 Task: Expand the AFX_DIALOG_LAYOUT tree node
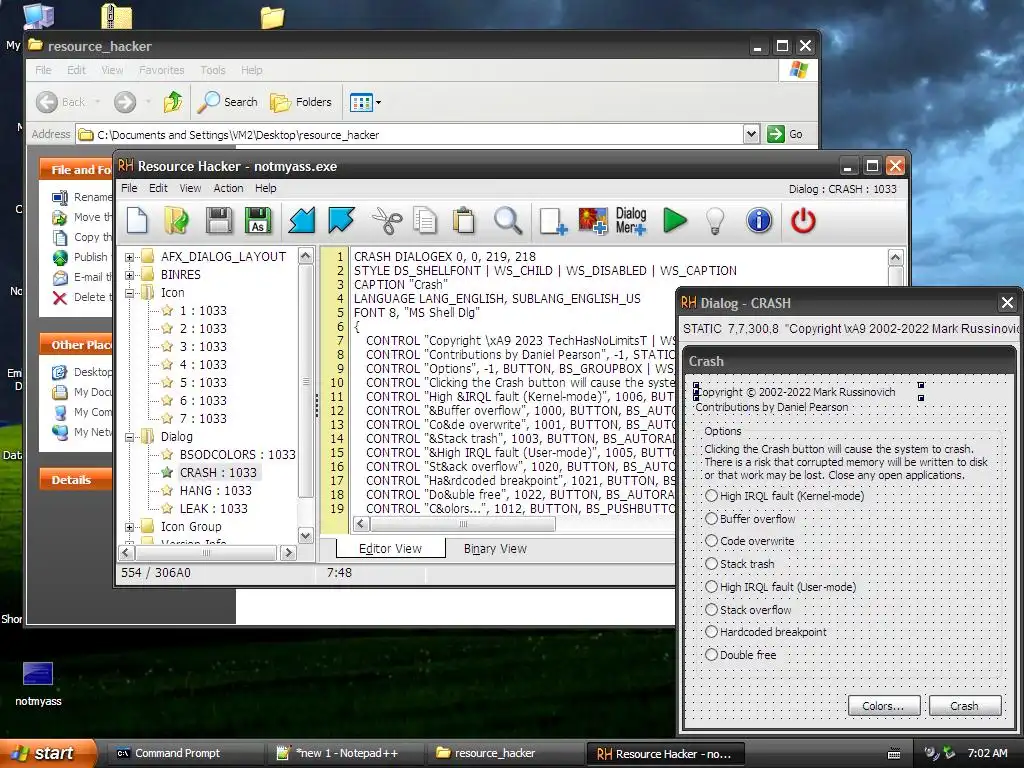[129, 257]
